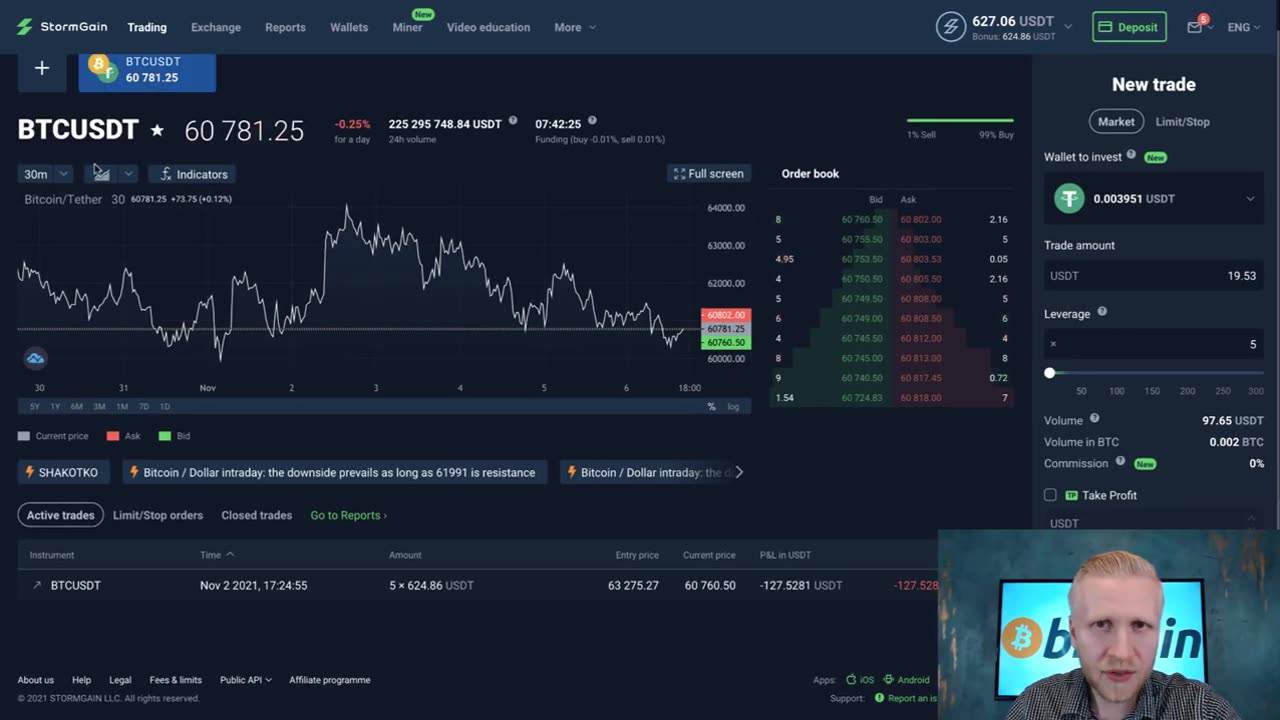
Task: Open the BTCUSDT active trade row
Action: tap(478, 585)
